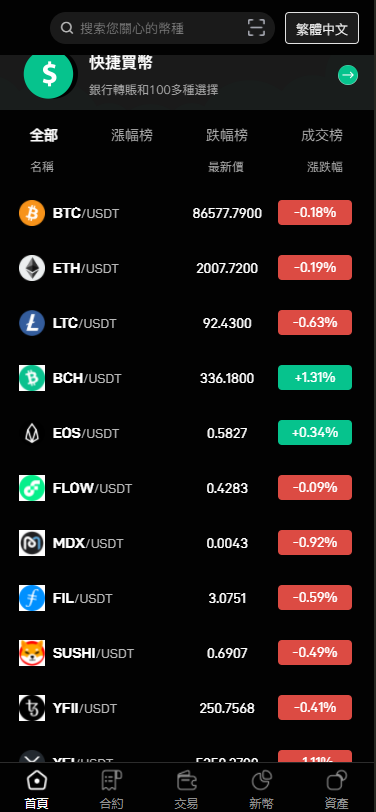Click the Ethereum ETH coin logo
This screenshot has height=812, width=376.
(x=32, y=268)
